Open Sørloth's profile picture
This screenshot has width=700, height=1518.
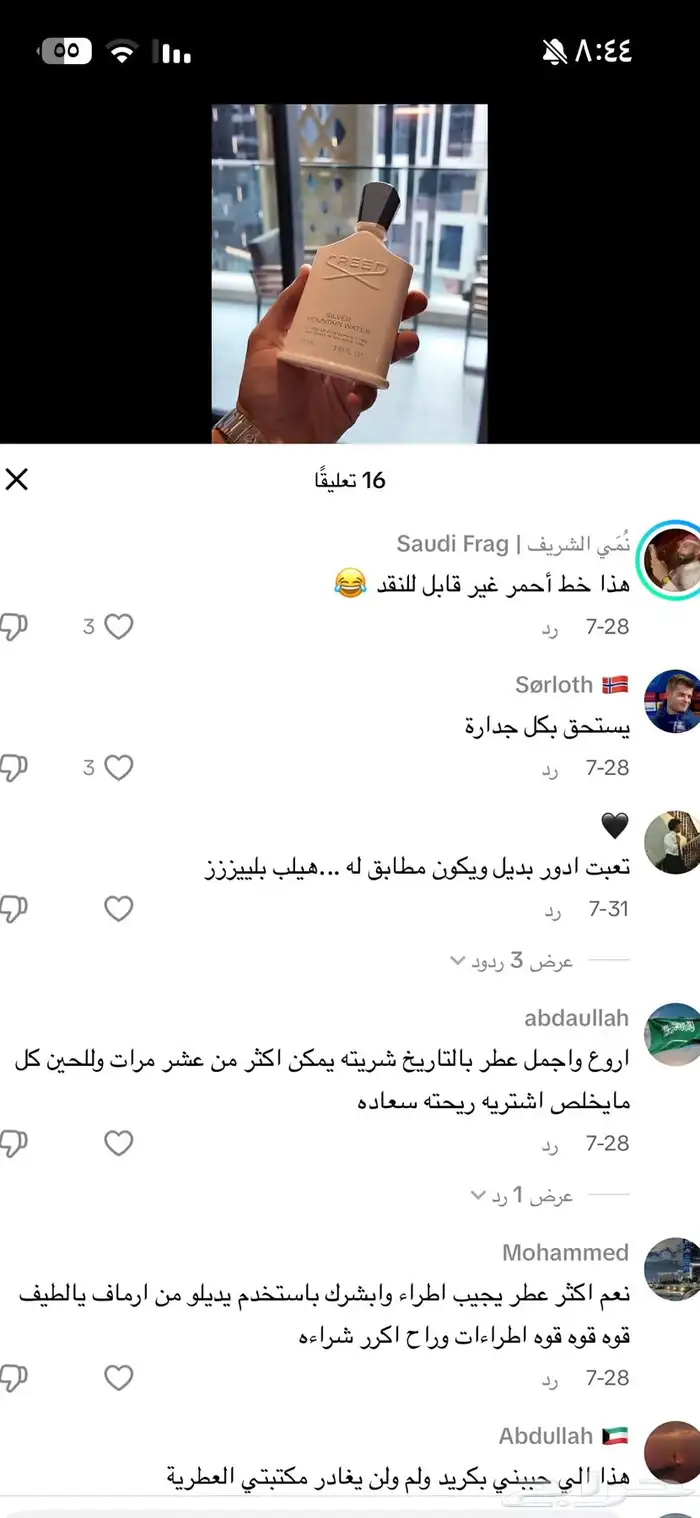tap(671, 701)
